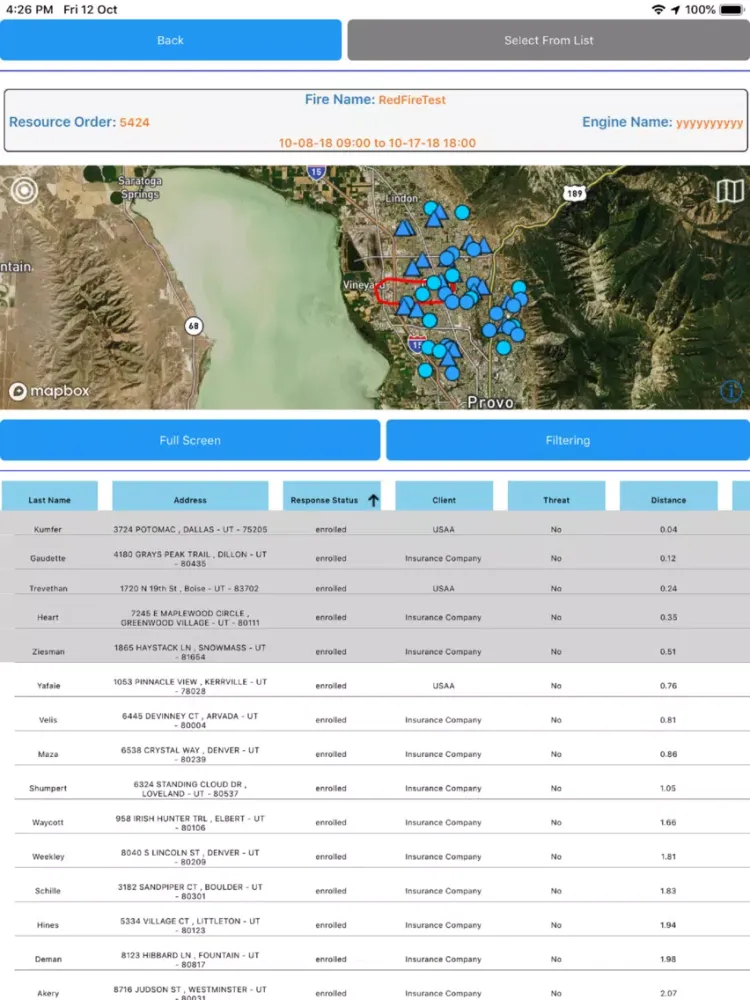The width and height of the screenshot is (750, 1000).
Task: Select Trevethan in the table
Action: pyautogui.click(x=48, y=588)
